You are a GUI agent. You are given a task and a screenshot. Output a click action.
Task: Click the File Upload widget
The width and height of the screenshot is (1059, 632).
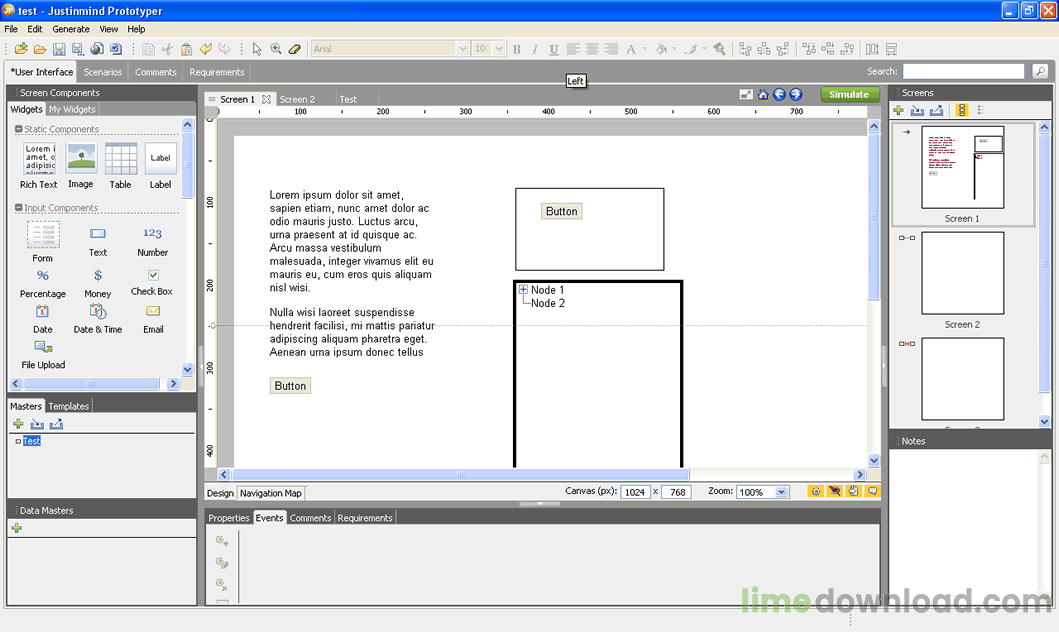[x=43, y=355]
